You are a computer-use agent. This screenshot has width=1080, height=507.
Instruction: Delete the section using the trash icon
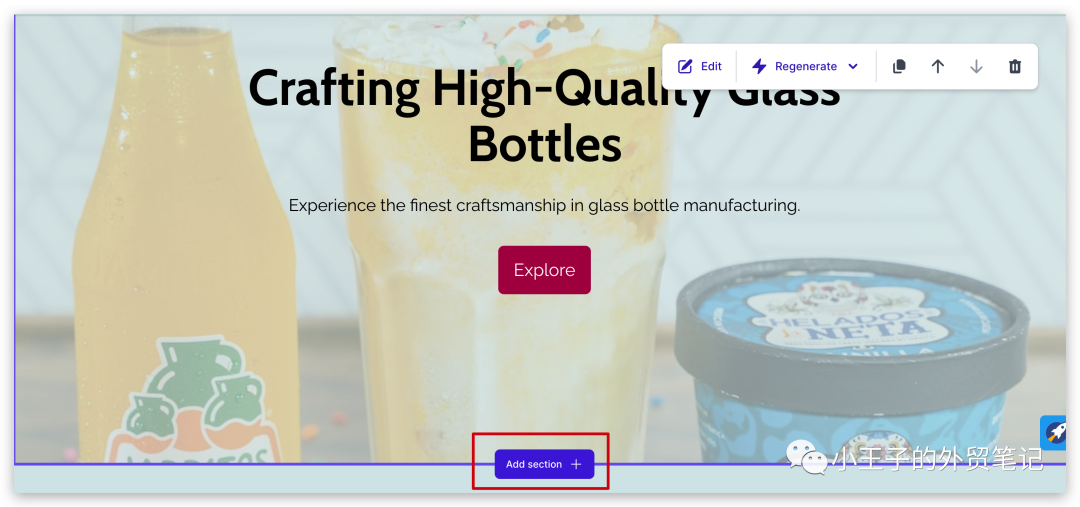click(1015, 66)
